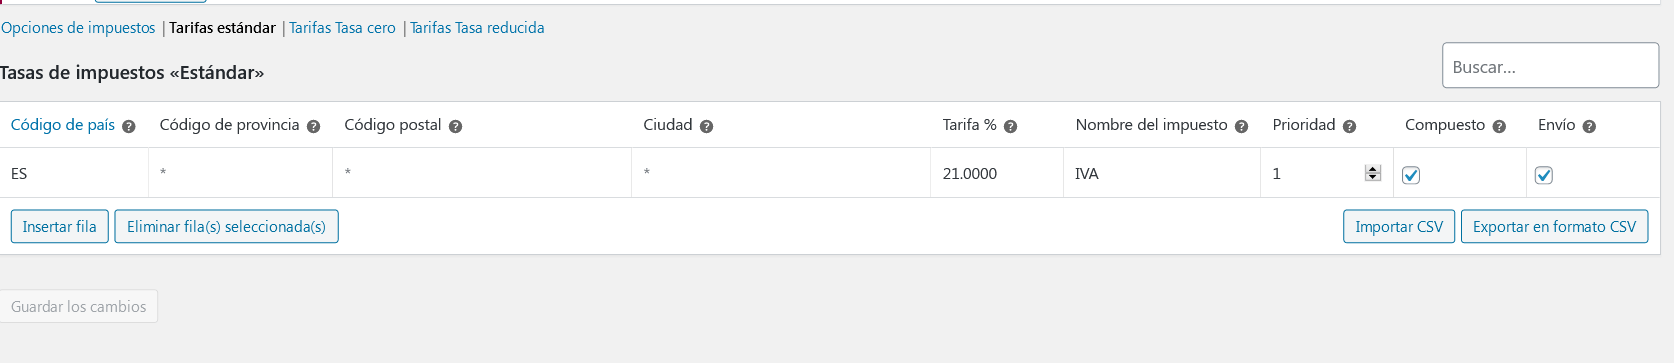Switch to Tarifas Tasa cero
The width and height of the screenshot is (1674, 363).
[x=342, y=28]
